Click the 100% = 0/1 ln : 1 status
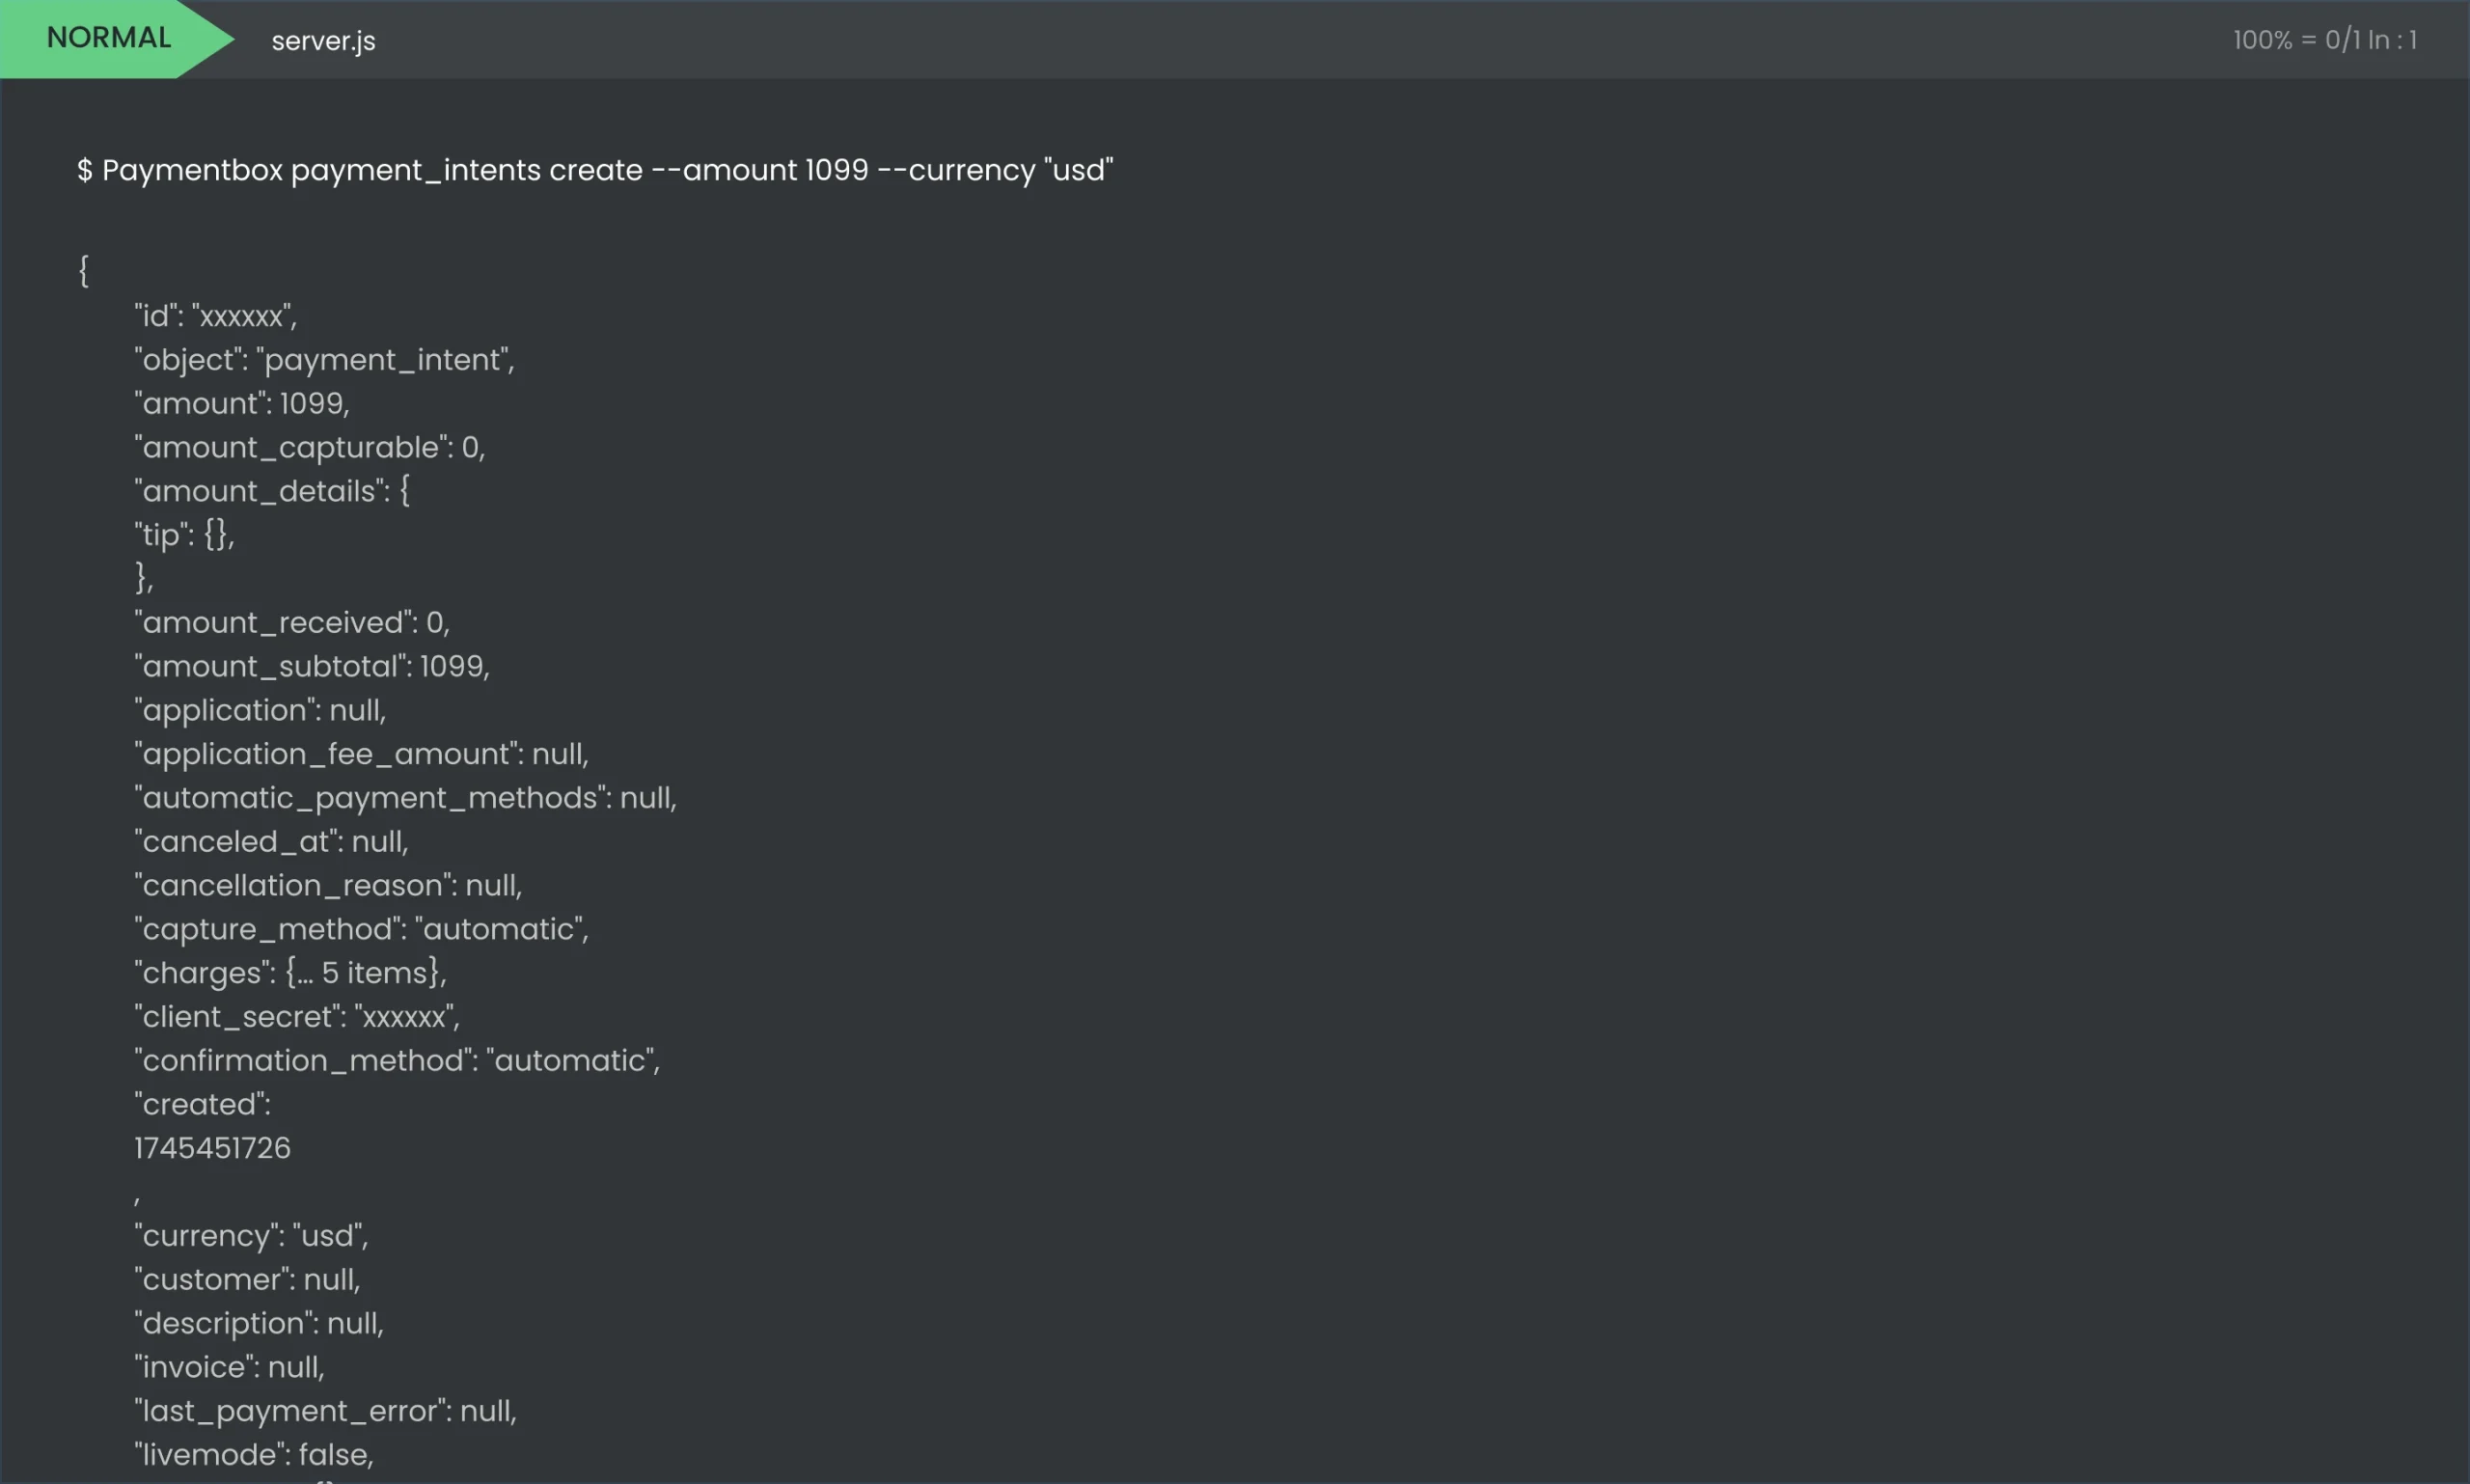The image size is (2470, 1484). click(2324, 40)
